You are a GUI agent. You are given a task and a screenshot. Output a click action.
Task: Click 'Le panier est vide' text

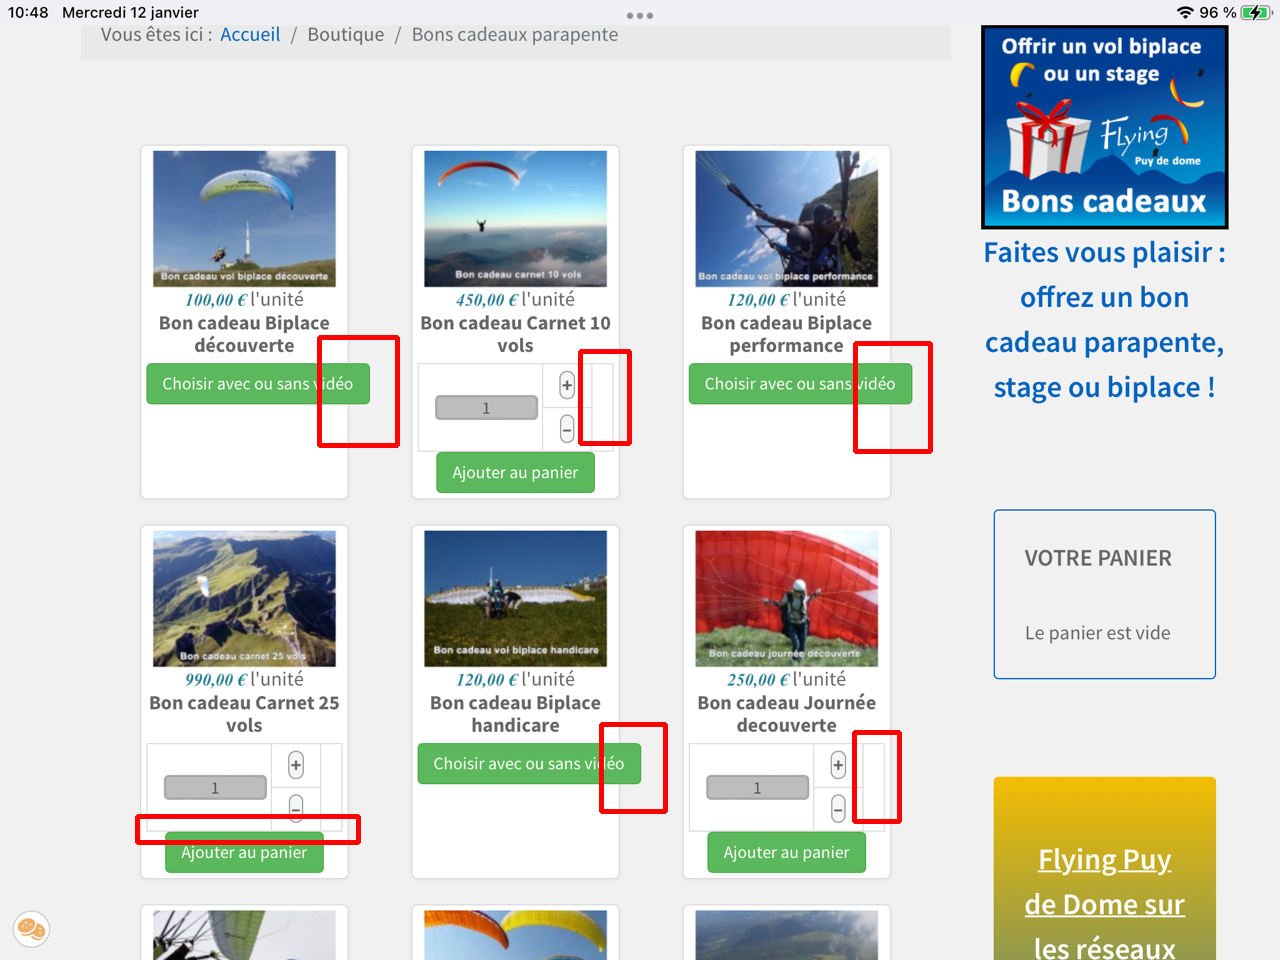click(1098, 633)
